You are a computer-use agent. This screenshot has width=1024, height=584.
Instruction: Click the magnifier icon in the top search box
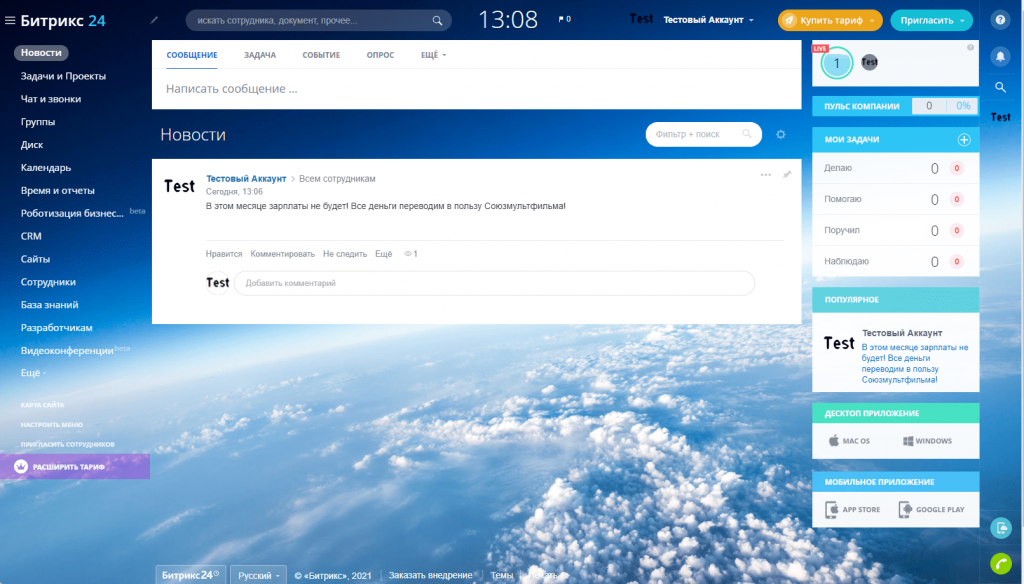point(437,20)
